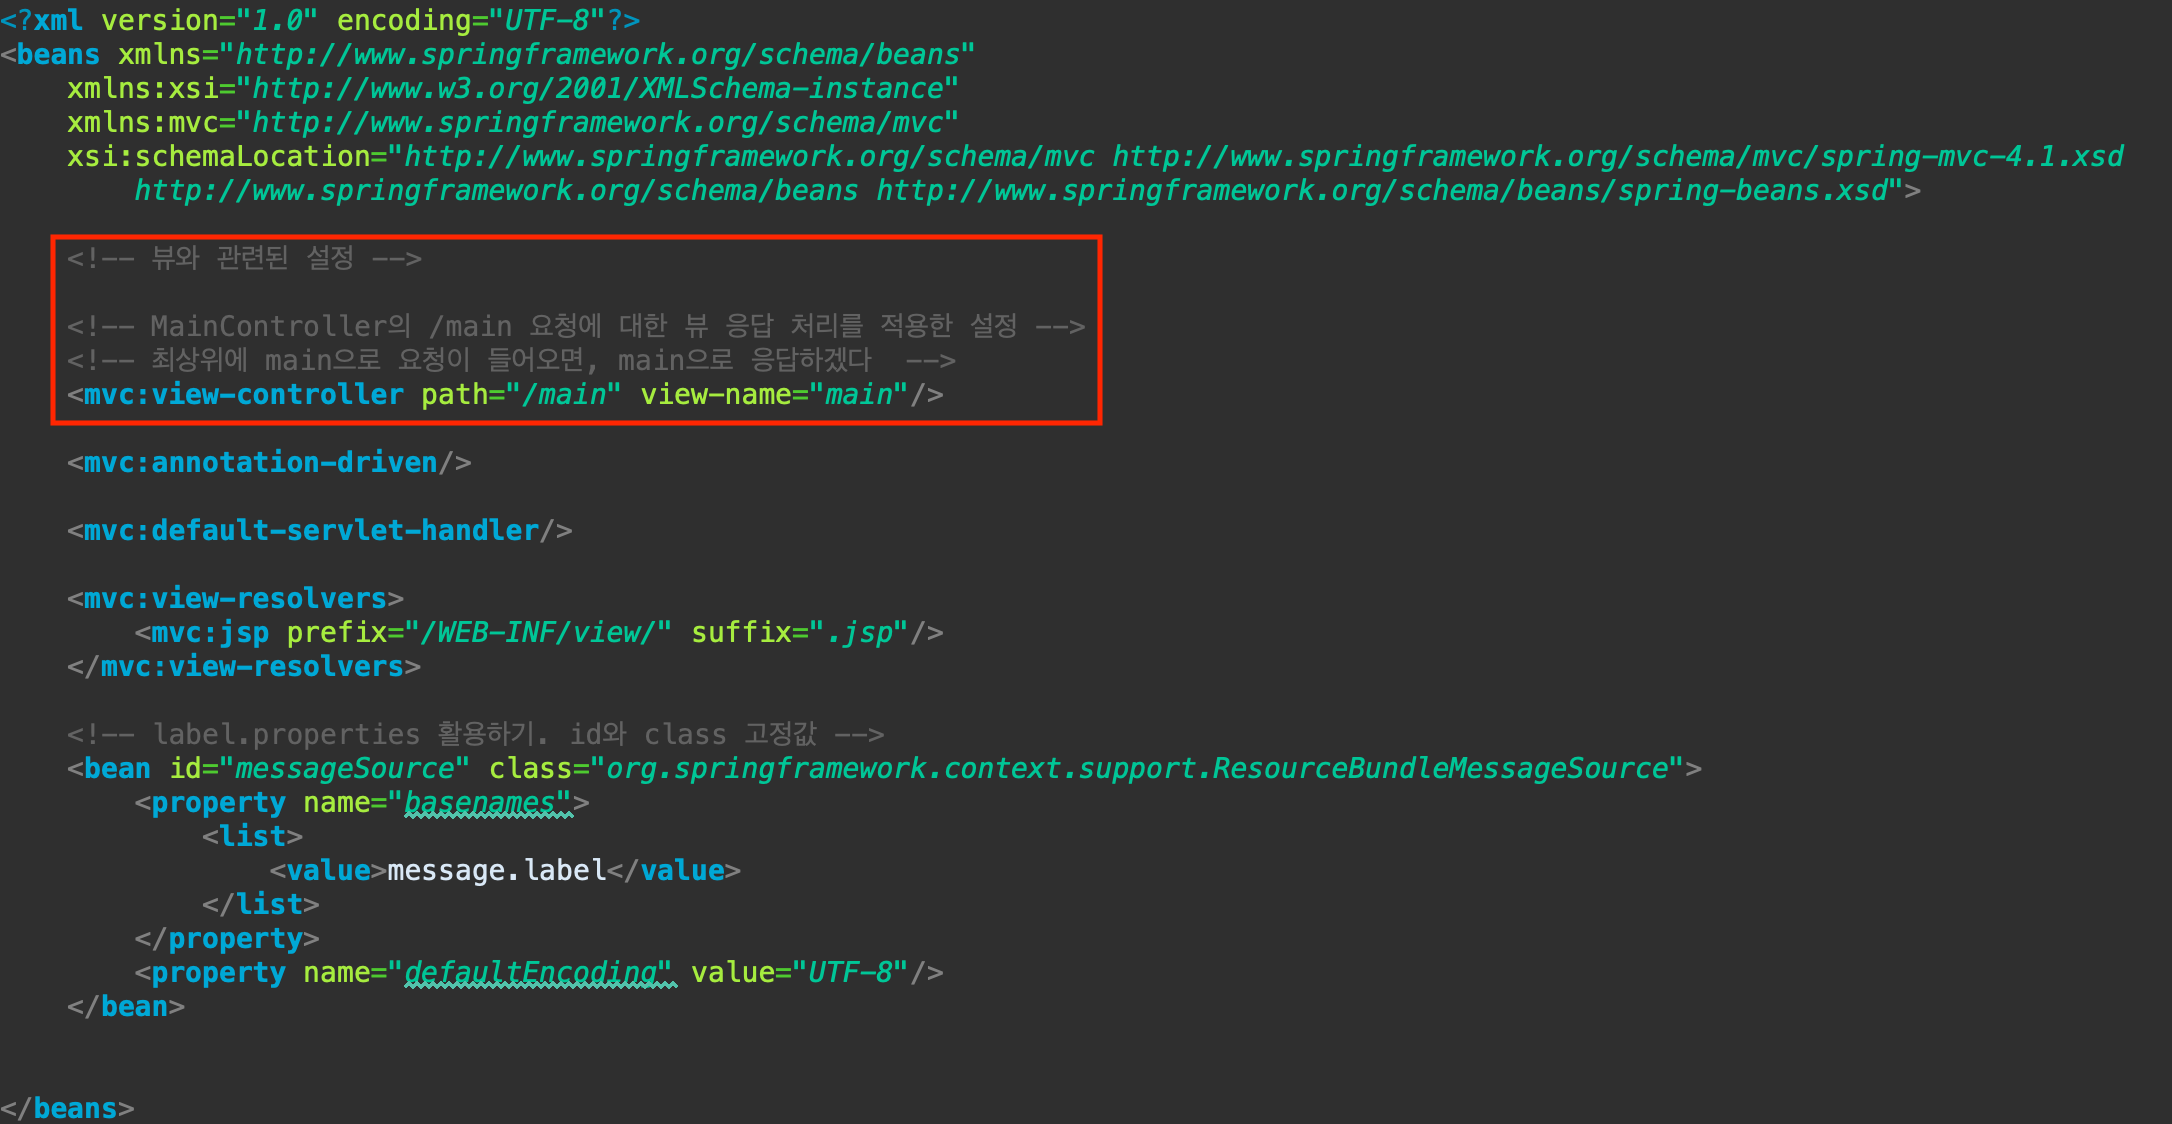Click the mvc:default-servlet-handler tag

coord(311,531)
